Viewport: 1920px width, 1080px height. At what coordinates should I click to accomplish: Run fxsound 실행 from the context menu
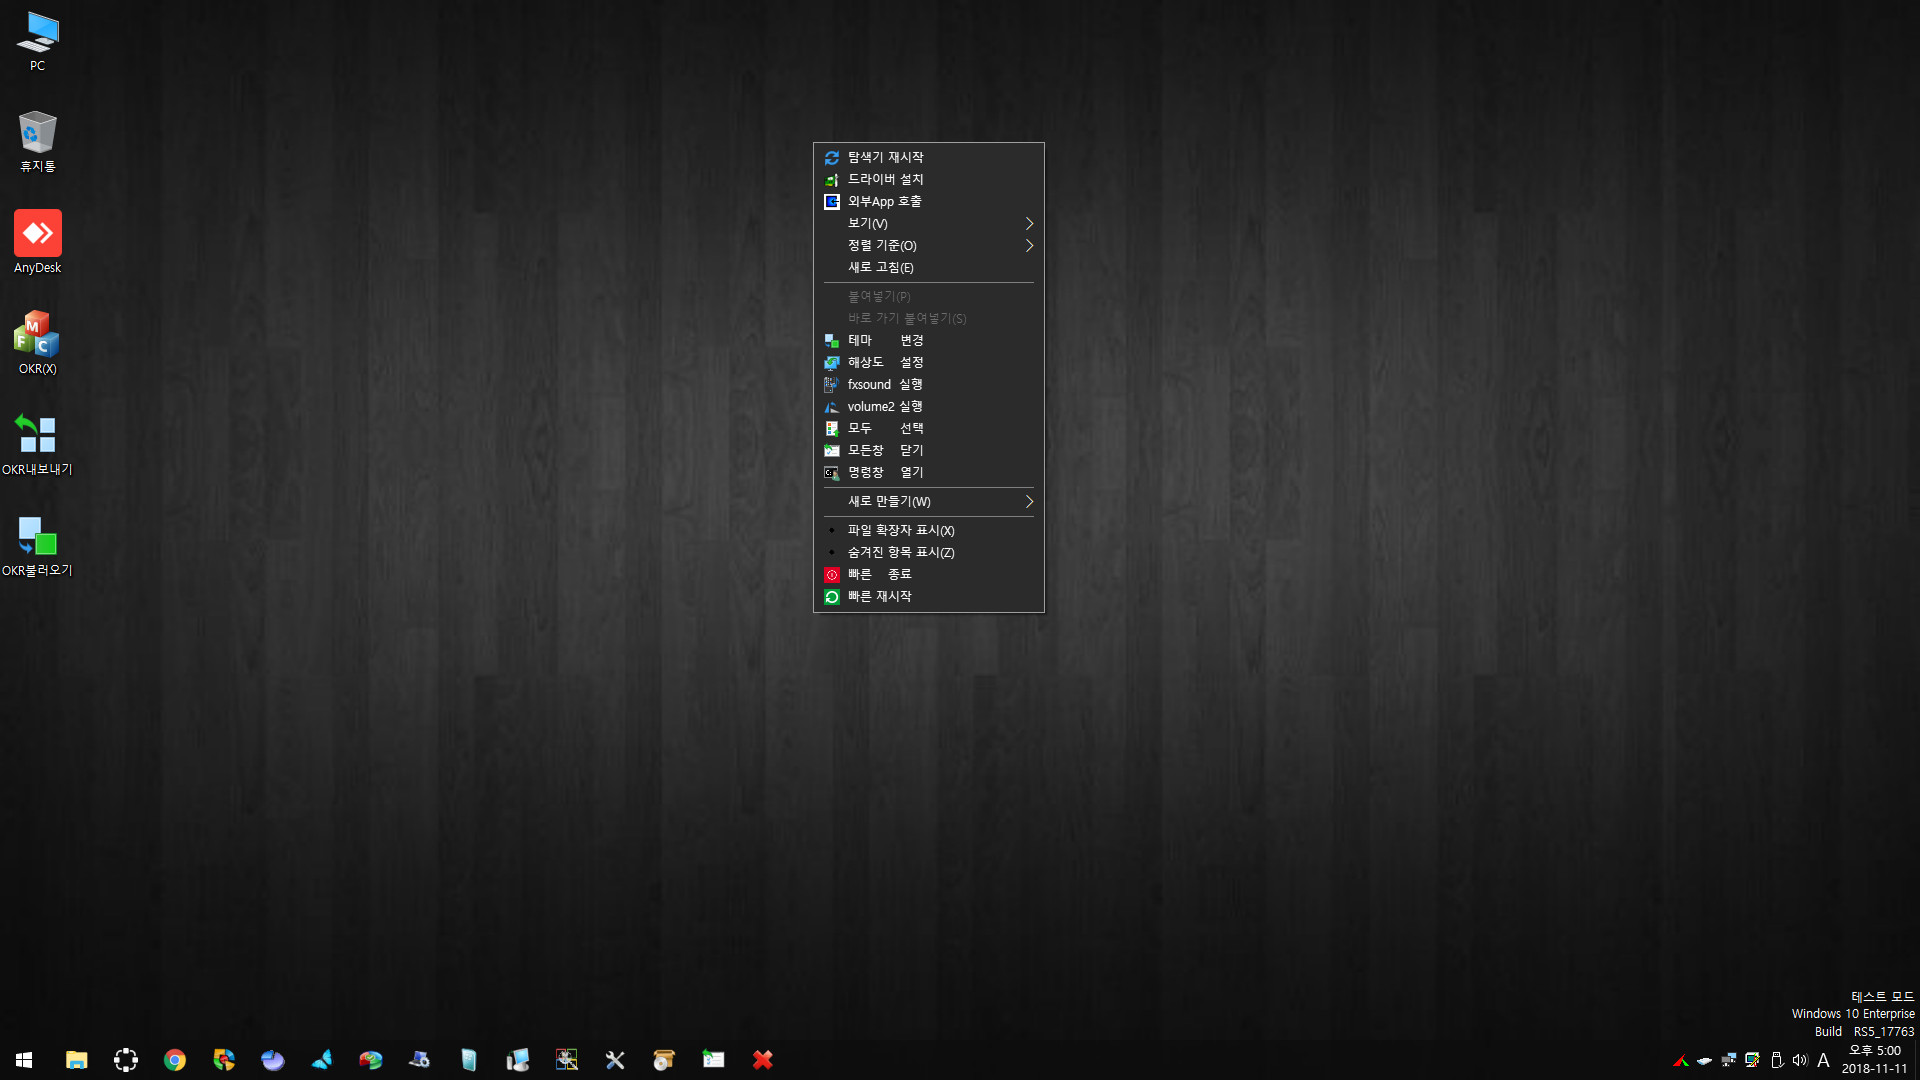[x=929, y=385]
